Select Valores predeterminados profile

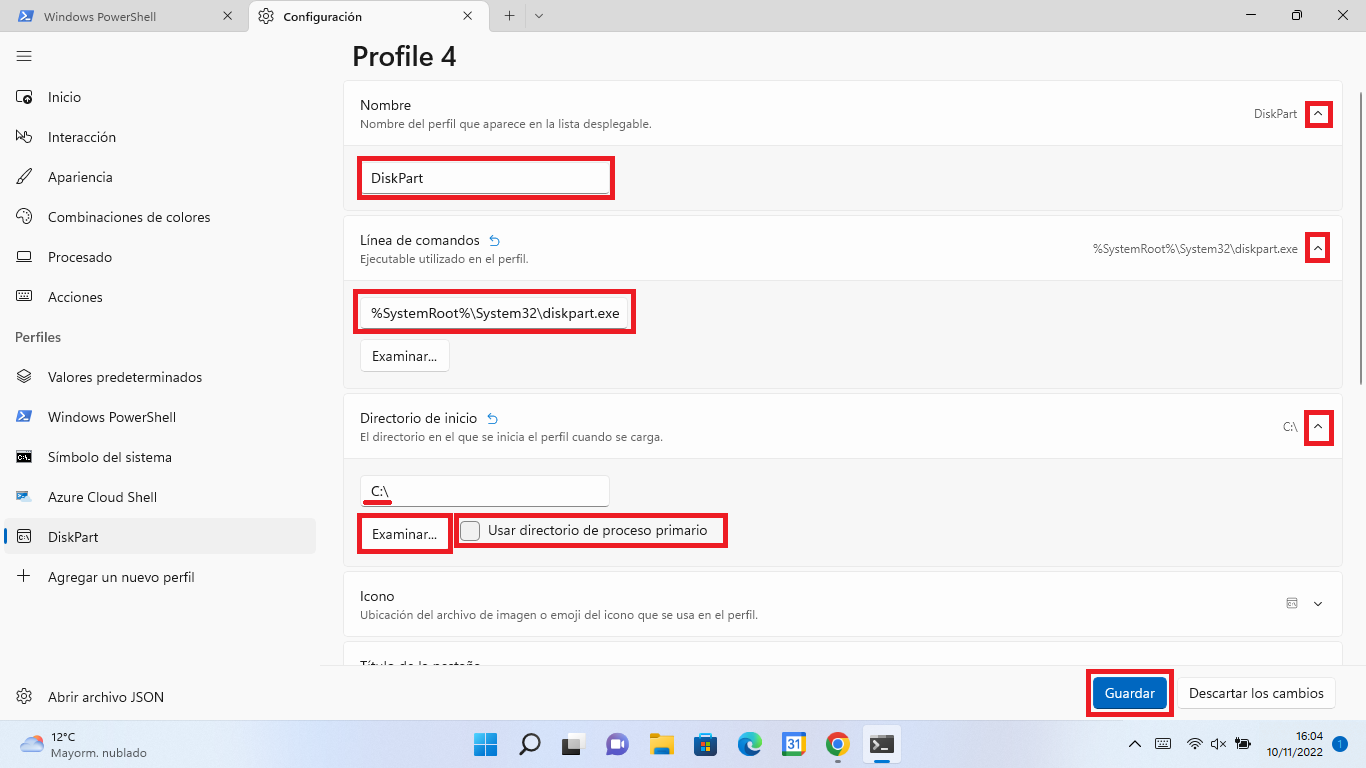[160, 377]
